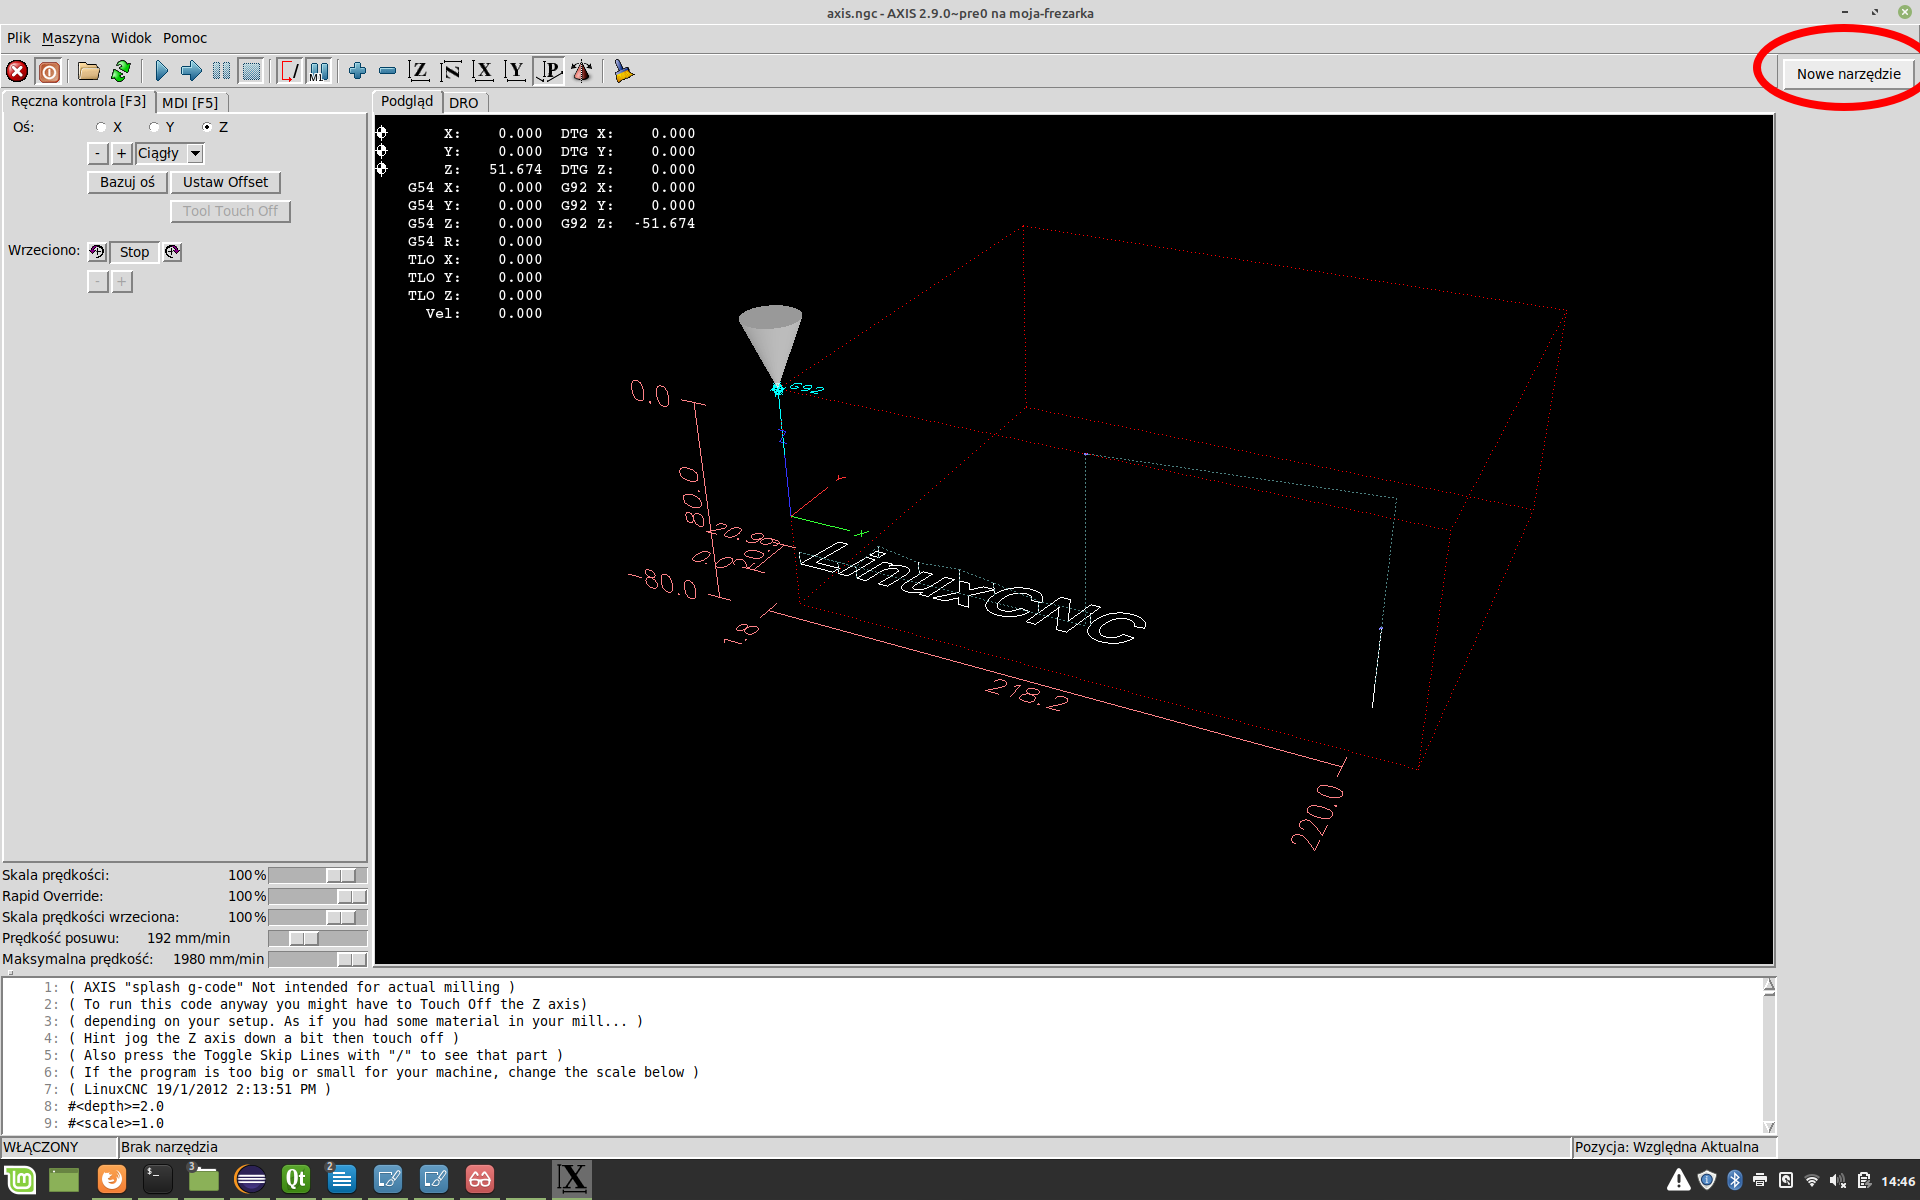
Task: Open a G-code file via folder icon
Action: click(x=89, y=71)
